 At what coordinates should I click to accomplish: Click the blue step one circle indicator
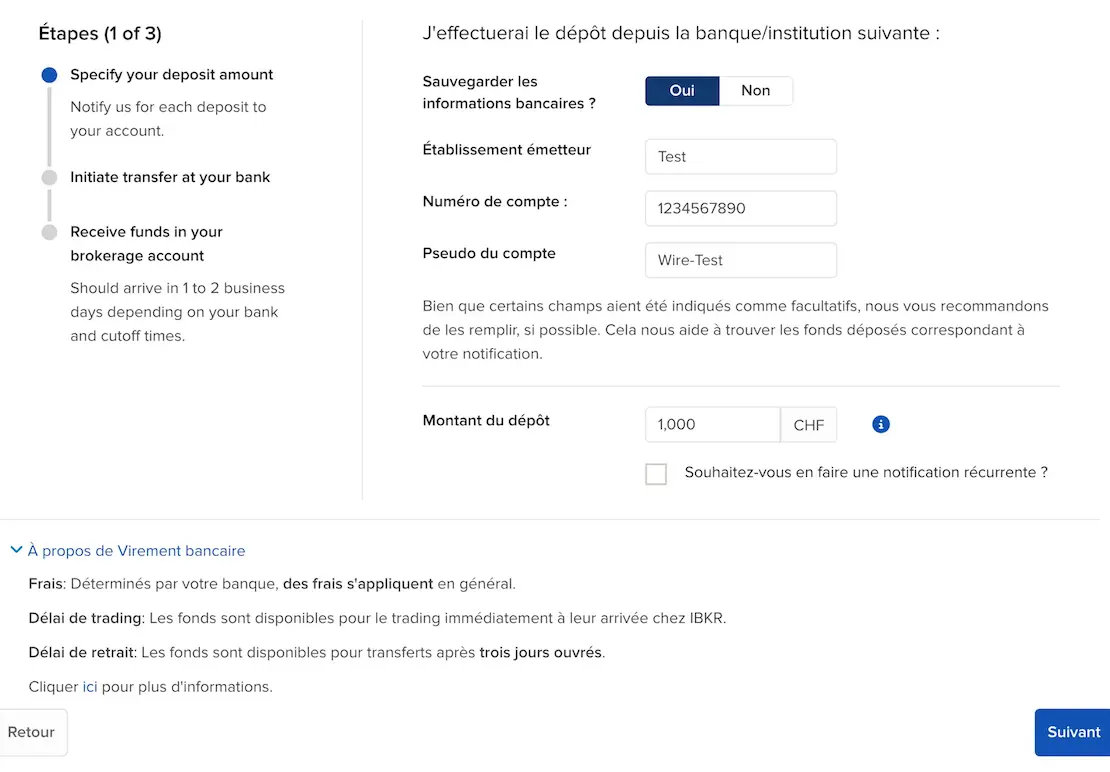49,75
